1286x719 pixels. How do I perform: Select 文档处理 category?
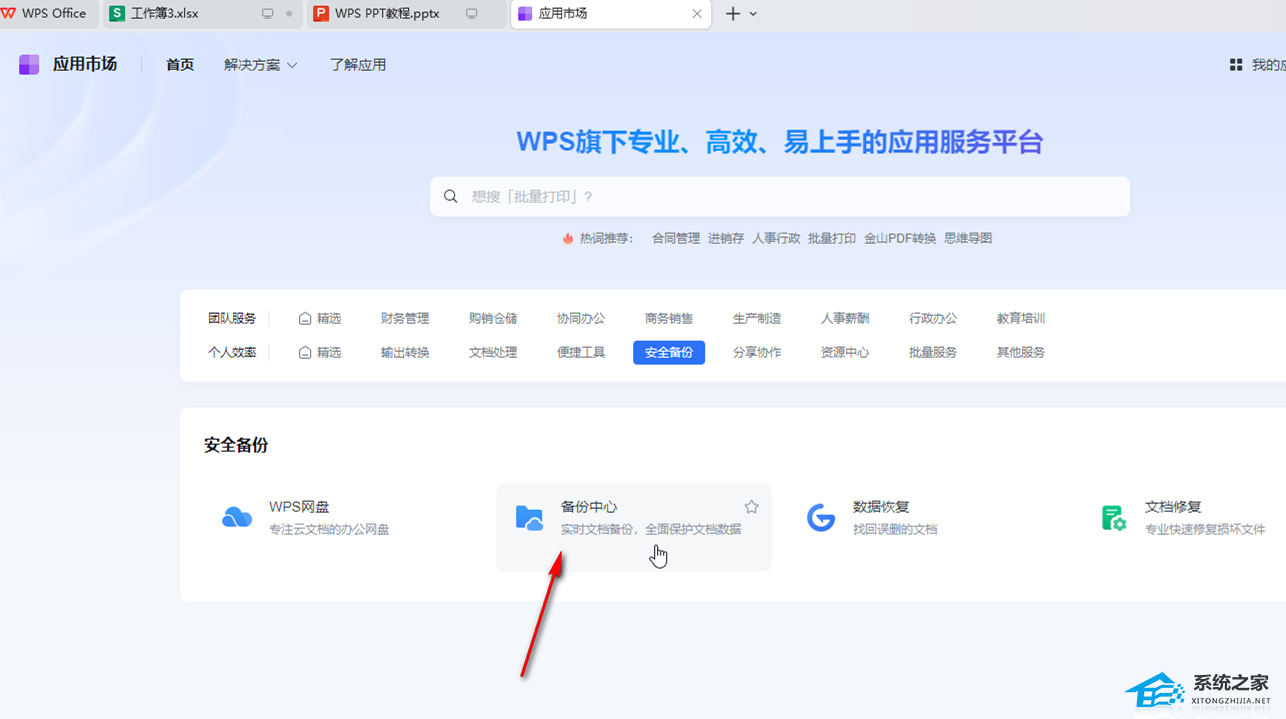(x=493, y=353)
